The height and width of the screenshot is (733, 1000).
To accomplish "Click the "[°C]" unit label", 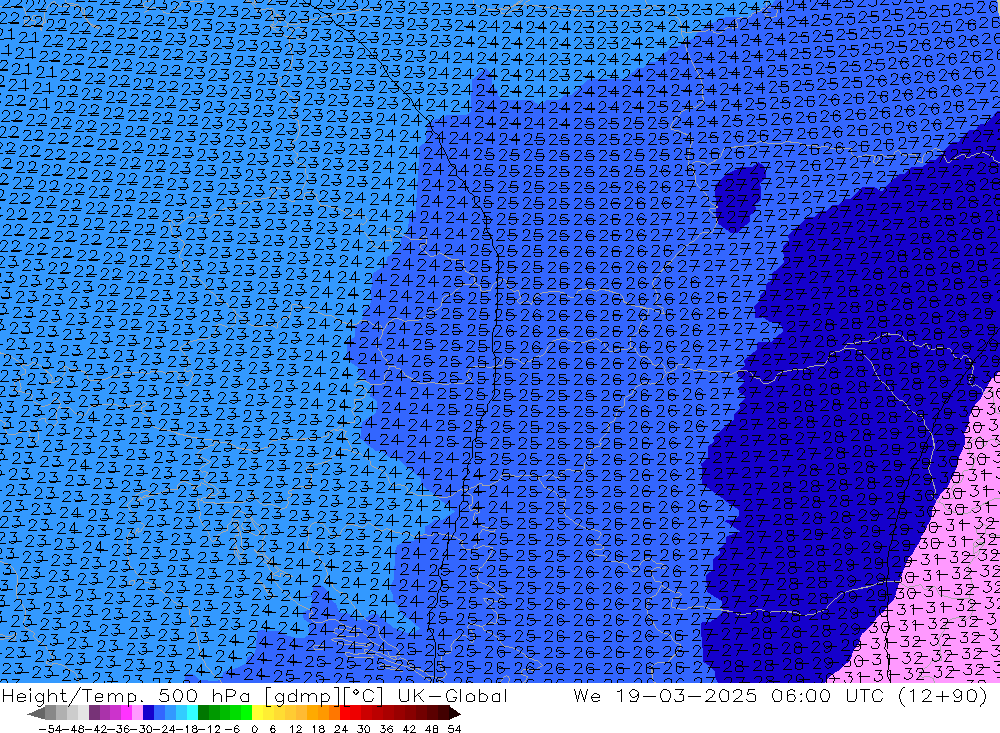I will point(364,696).
